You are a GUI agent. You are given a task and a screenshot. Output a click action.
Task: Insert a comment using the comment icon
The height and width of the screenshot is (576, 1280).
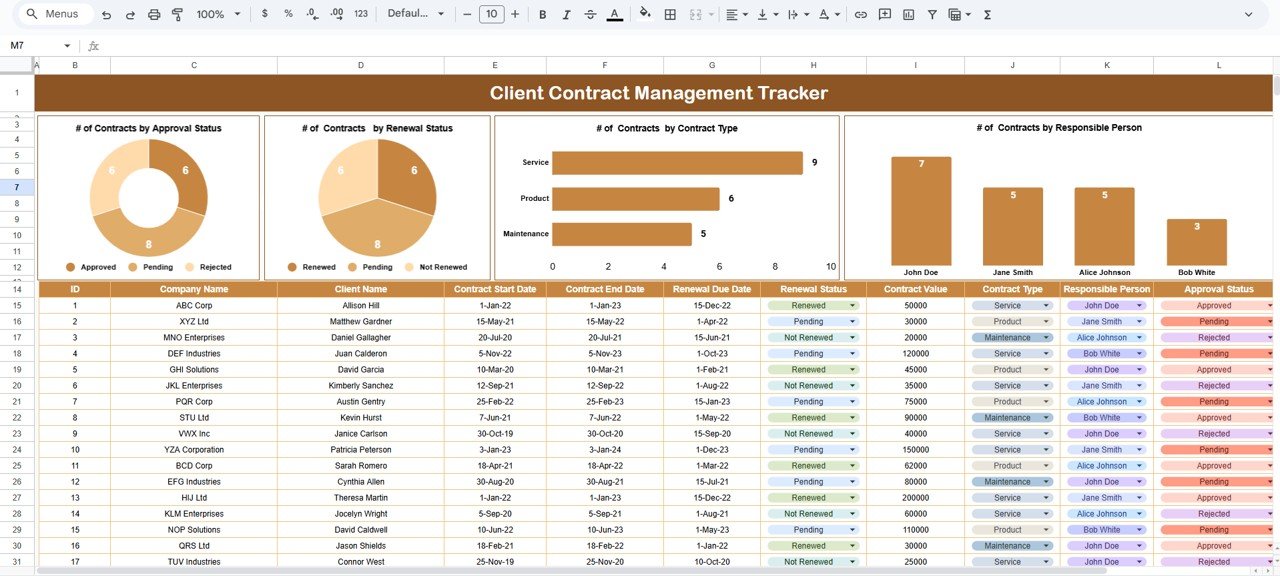[884, 14]
